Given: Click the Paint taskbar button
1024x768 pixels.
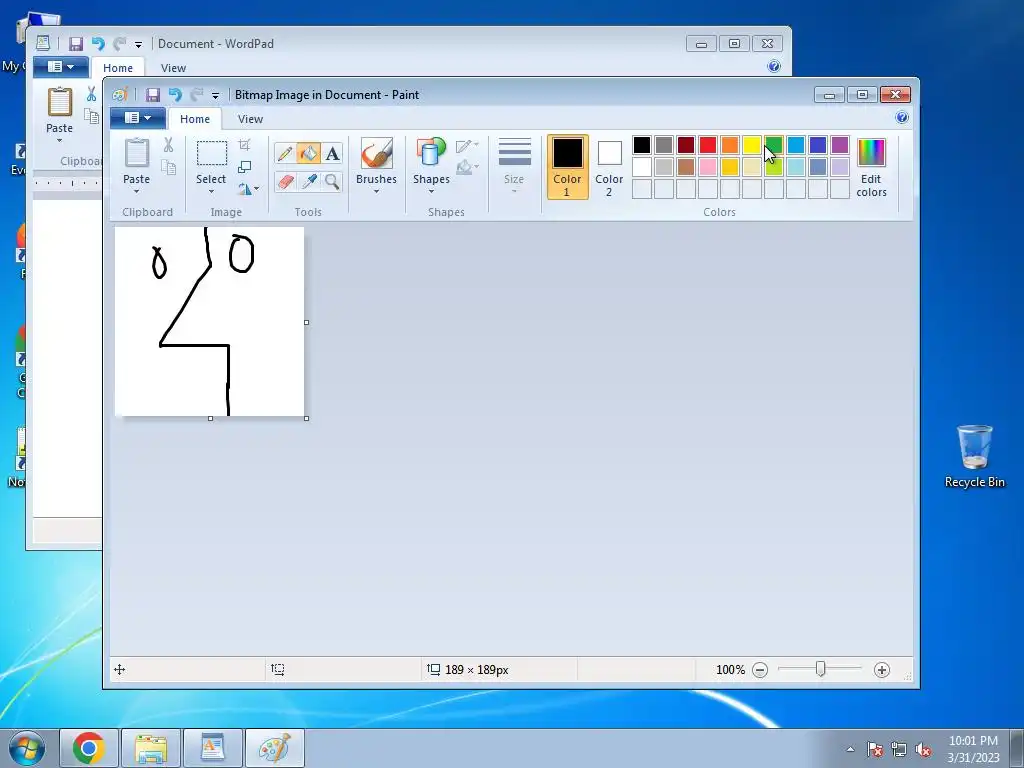Looking at the screenshot, I should point(275,748).
